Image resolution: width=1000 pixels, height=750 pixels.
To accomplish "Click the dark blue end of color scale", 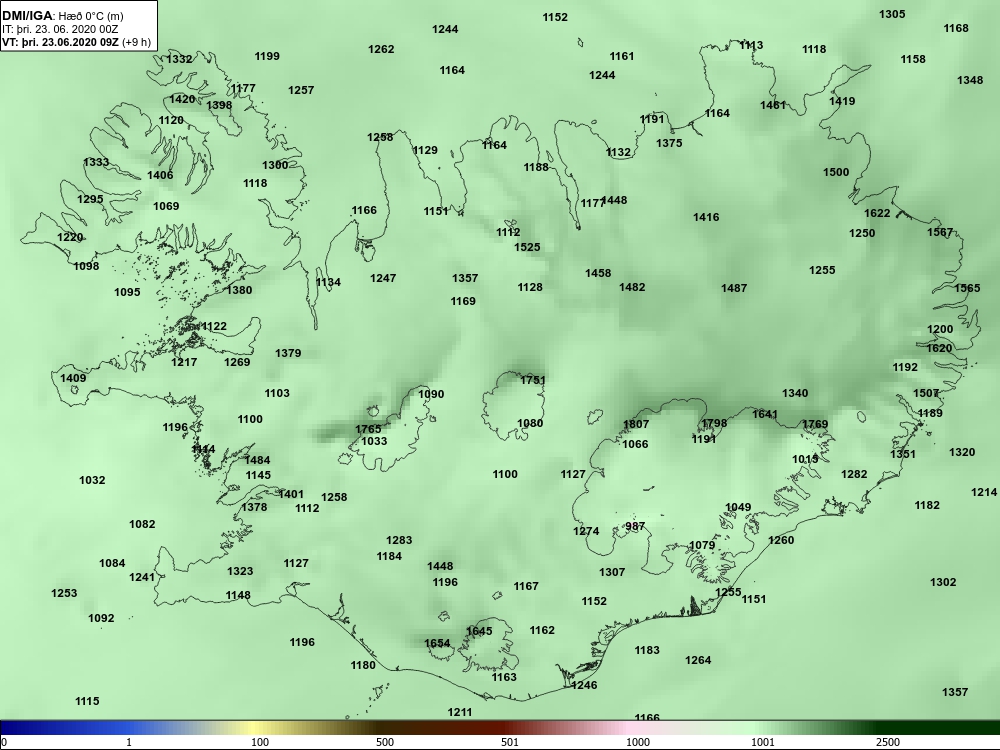I will click(x=13, y=728).
